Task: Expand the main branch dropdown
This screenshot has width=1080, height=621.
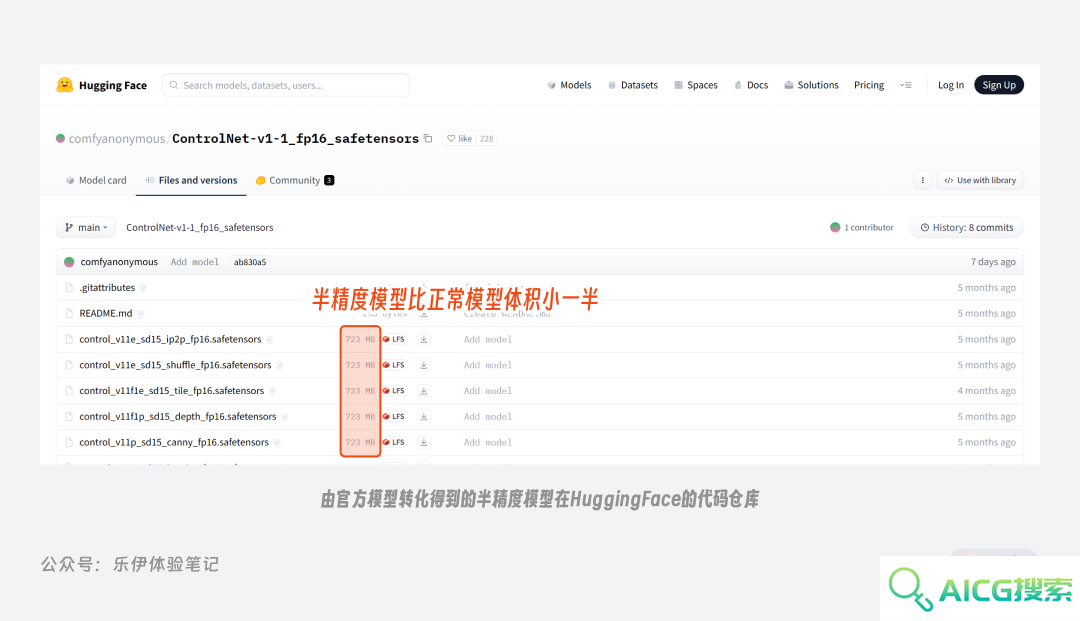Action: click(86, 228)
